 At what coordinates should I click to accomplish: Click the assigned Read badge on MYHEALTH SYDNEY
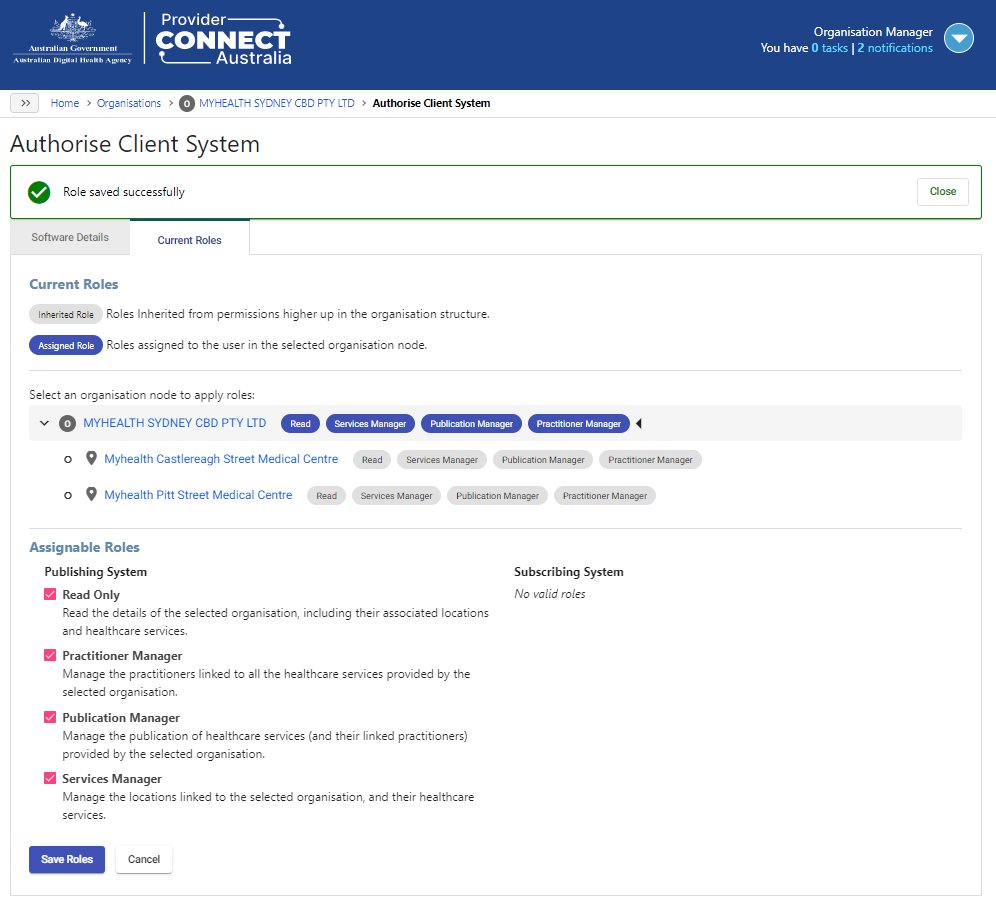300,424
